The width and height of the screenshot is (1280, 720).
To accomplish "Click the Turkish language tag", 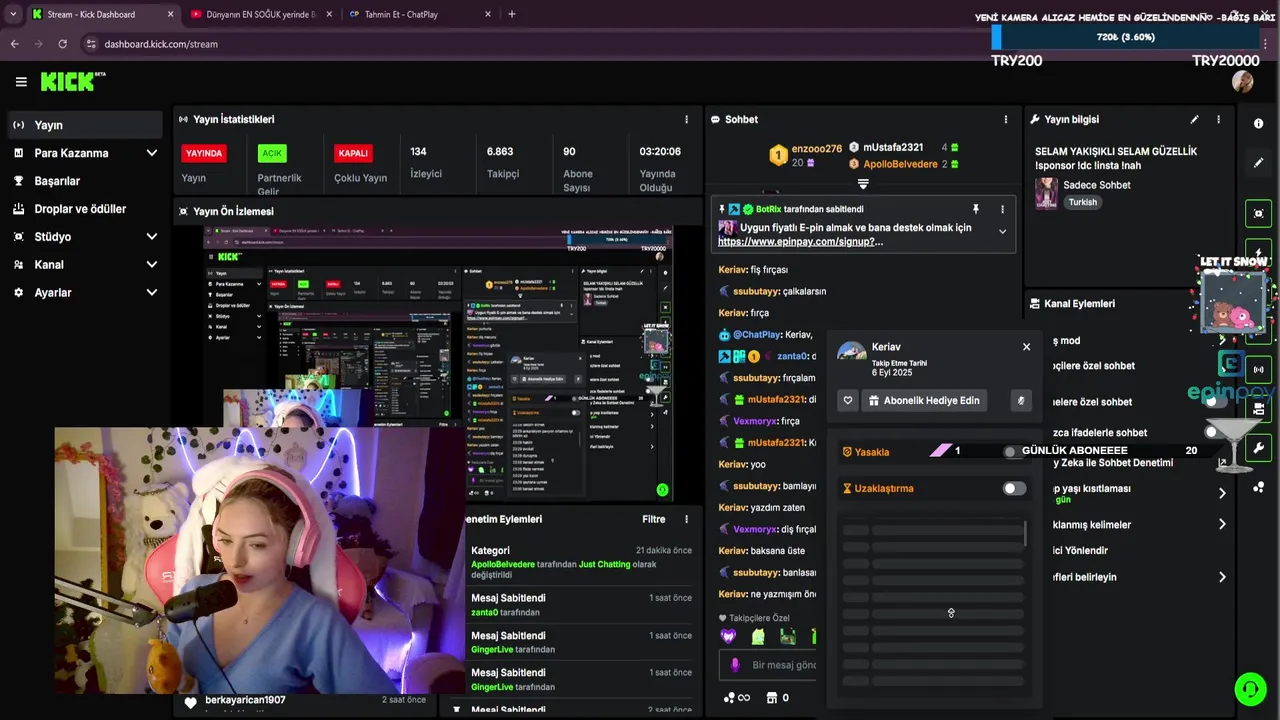I will 1082,202.
